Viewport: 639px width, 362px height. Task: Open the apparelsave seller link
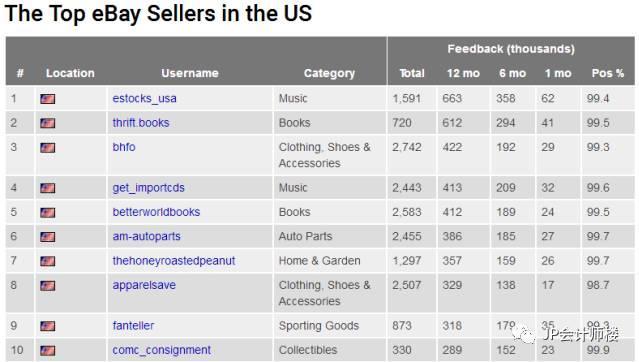(x=144, y=285)
